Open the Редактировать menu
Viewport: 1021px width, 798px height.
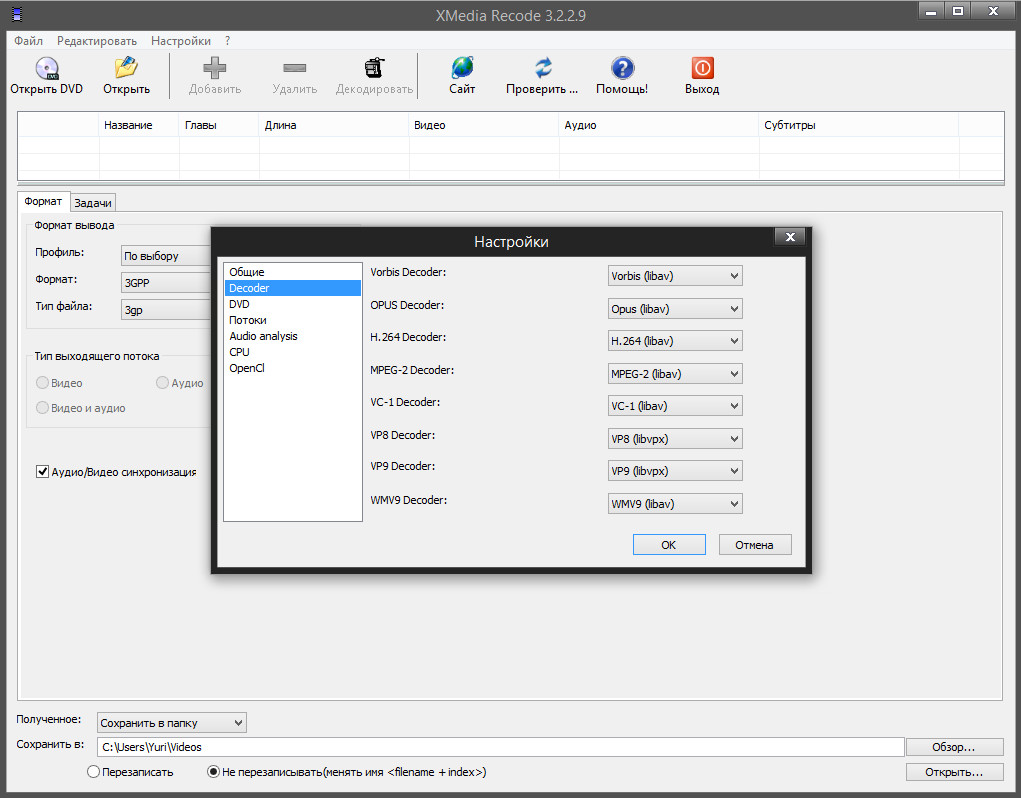point(97,41)
